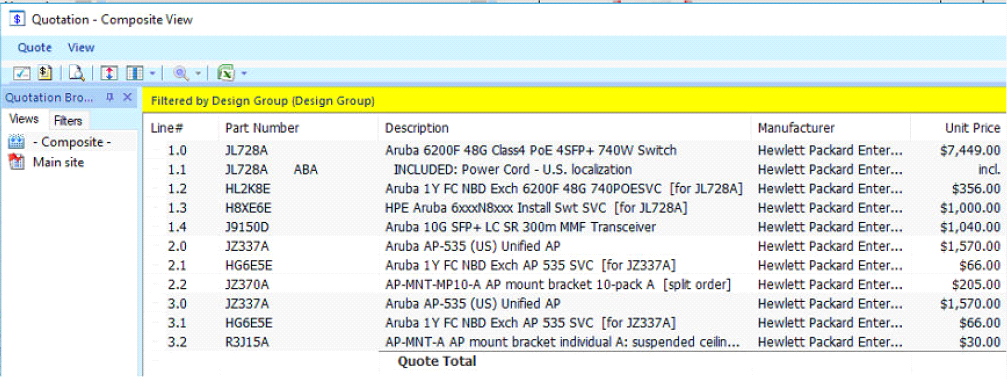Expand the column layout dropdown arrow
1007x379 pixels.
[152, 74]
